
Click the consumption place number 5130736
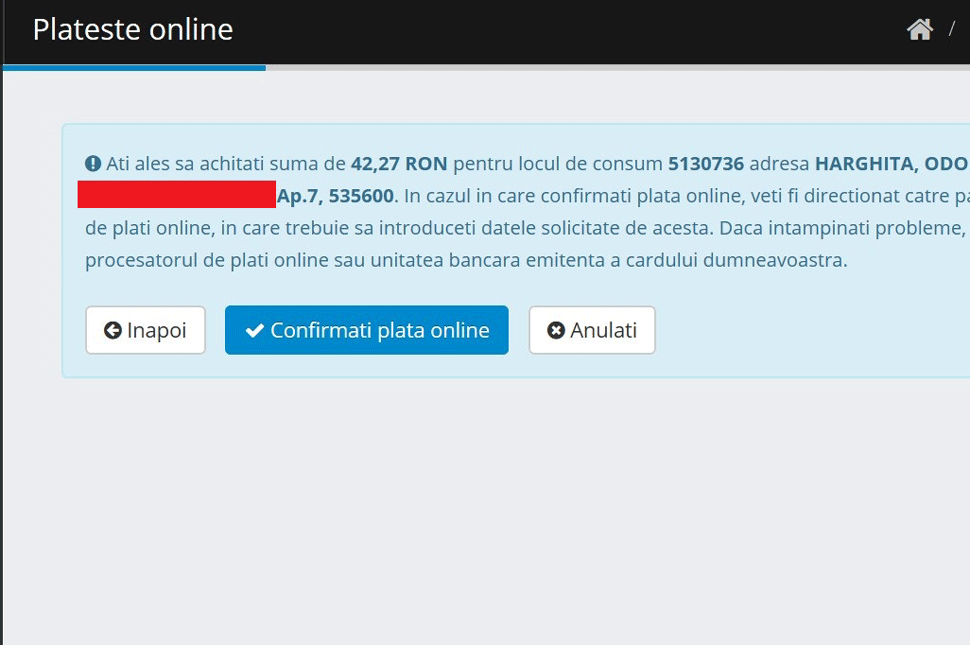click(706, 164)
